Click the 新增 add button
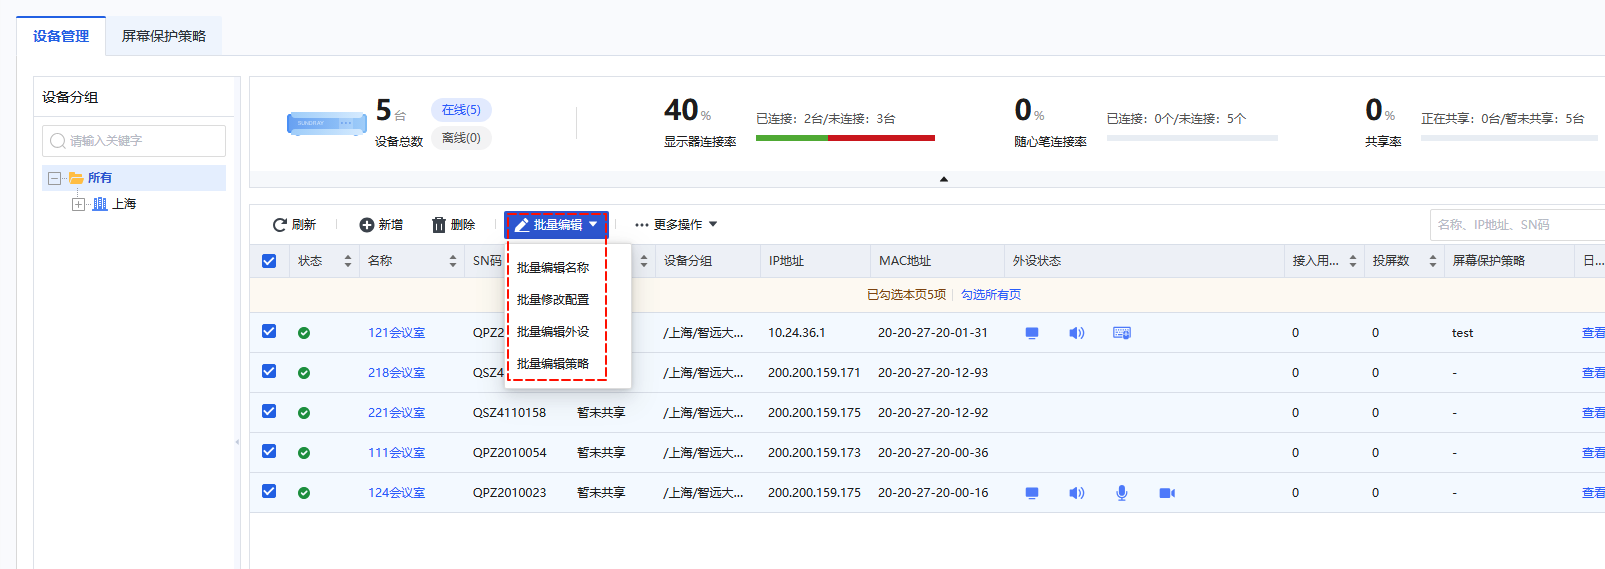Image resolution: width=1605 pixels, height=569 pixels. click(381, 225)
